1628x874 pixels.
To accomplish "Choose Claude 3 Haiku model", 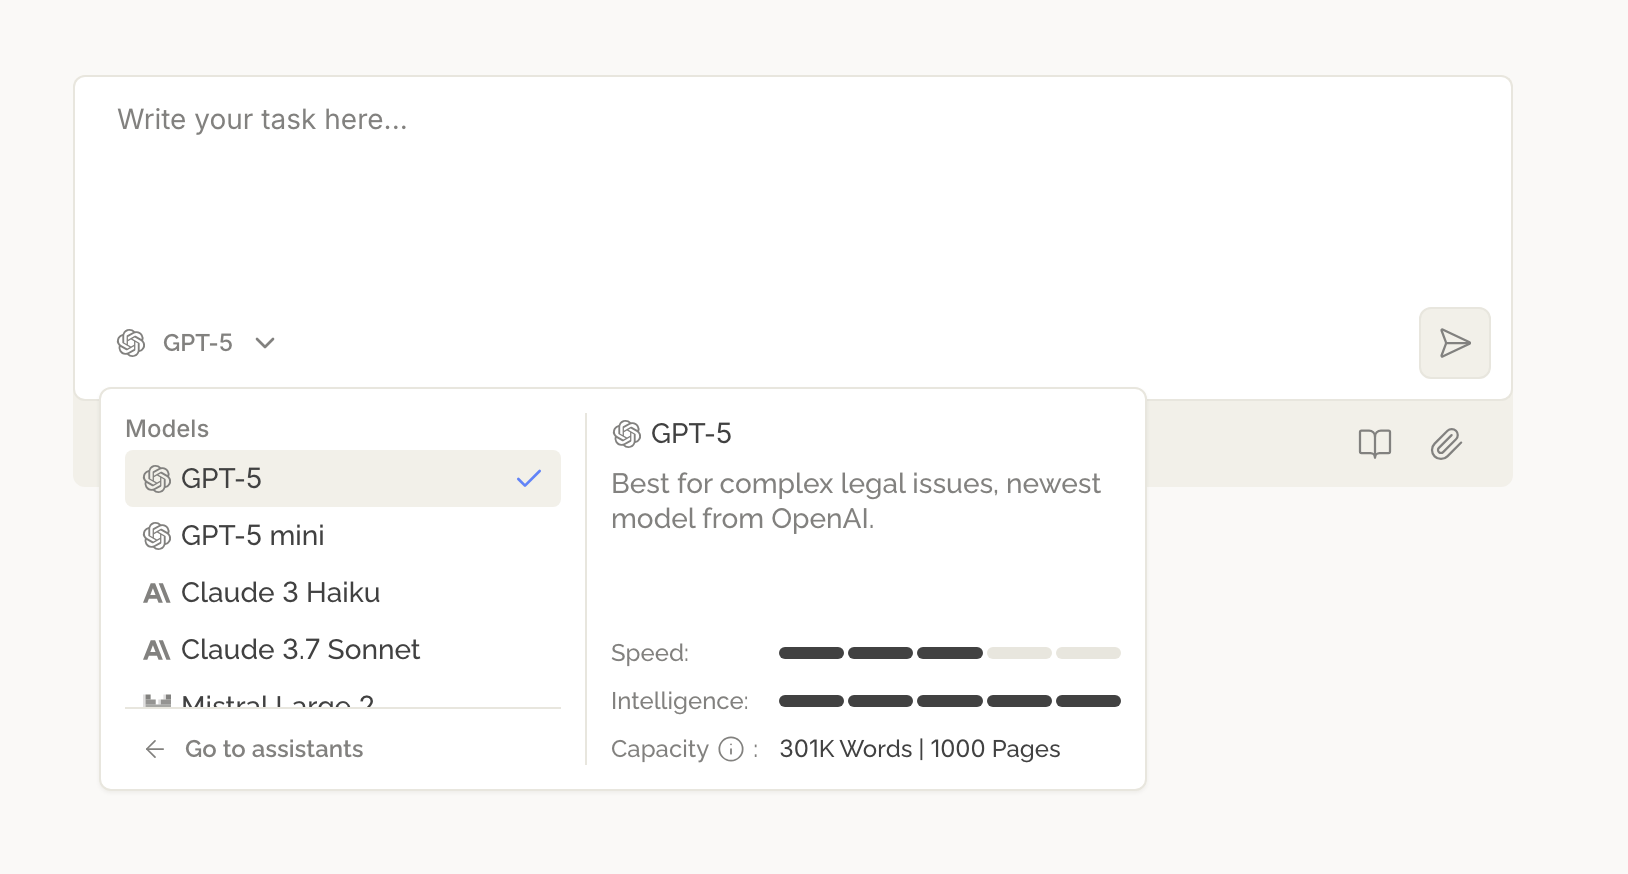I will coord(343,592).
